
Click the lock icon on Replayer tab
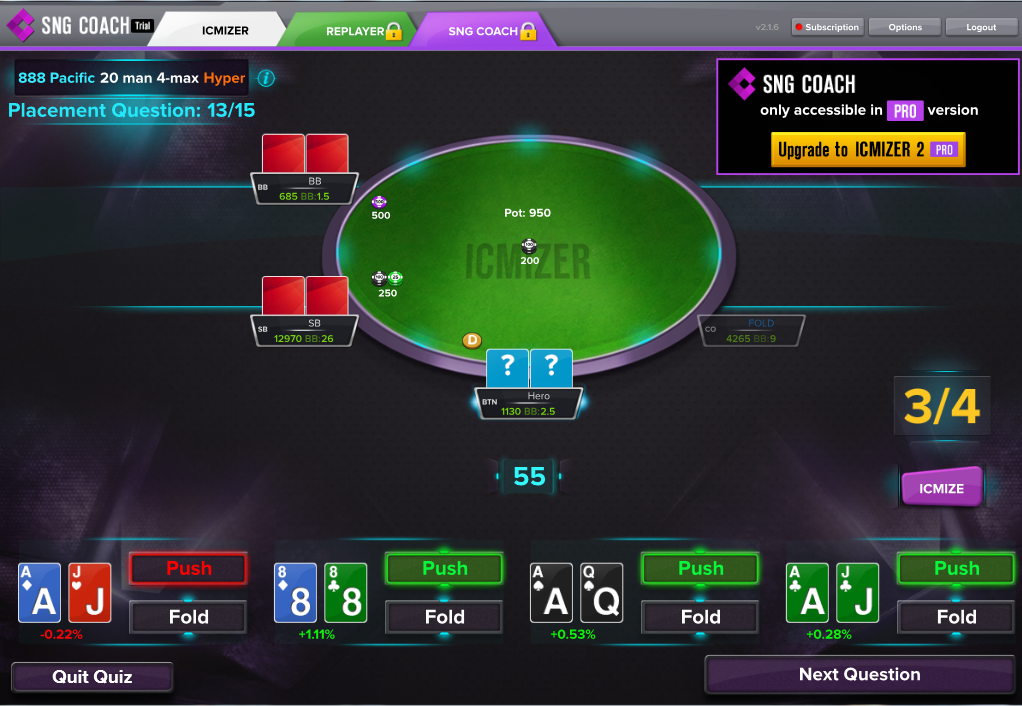[x=394, y=31]
